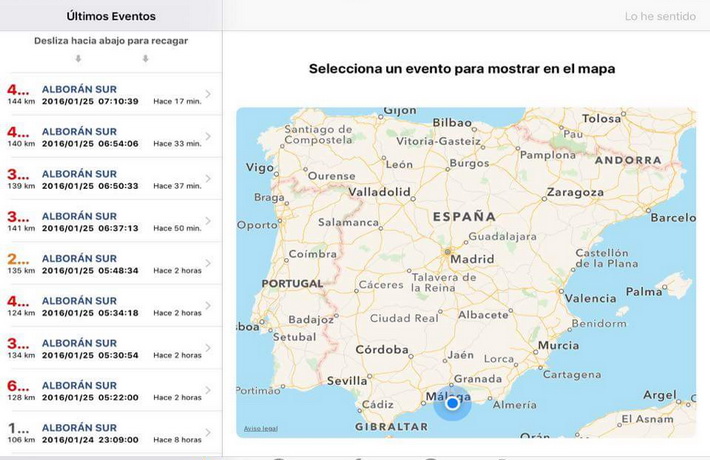Select the ALBORÁN SUR event at 06:37:13

[x=80, y=216]
